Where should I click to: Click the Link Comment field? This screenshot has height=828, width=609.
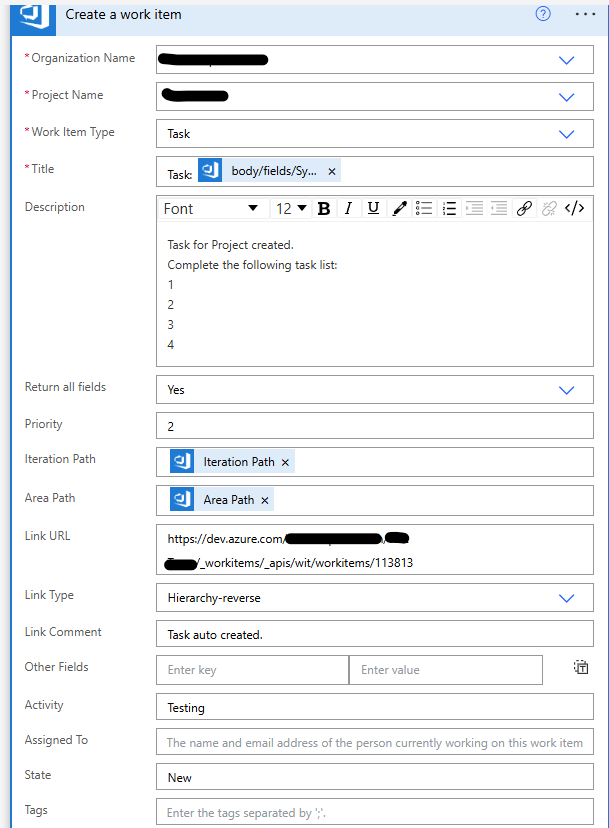pos(374,634)
